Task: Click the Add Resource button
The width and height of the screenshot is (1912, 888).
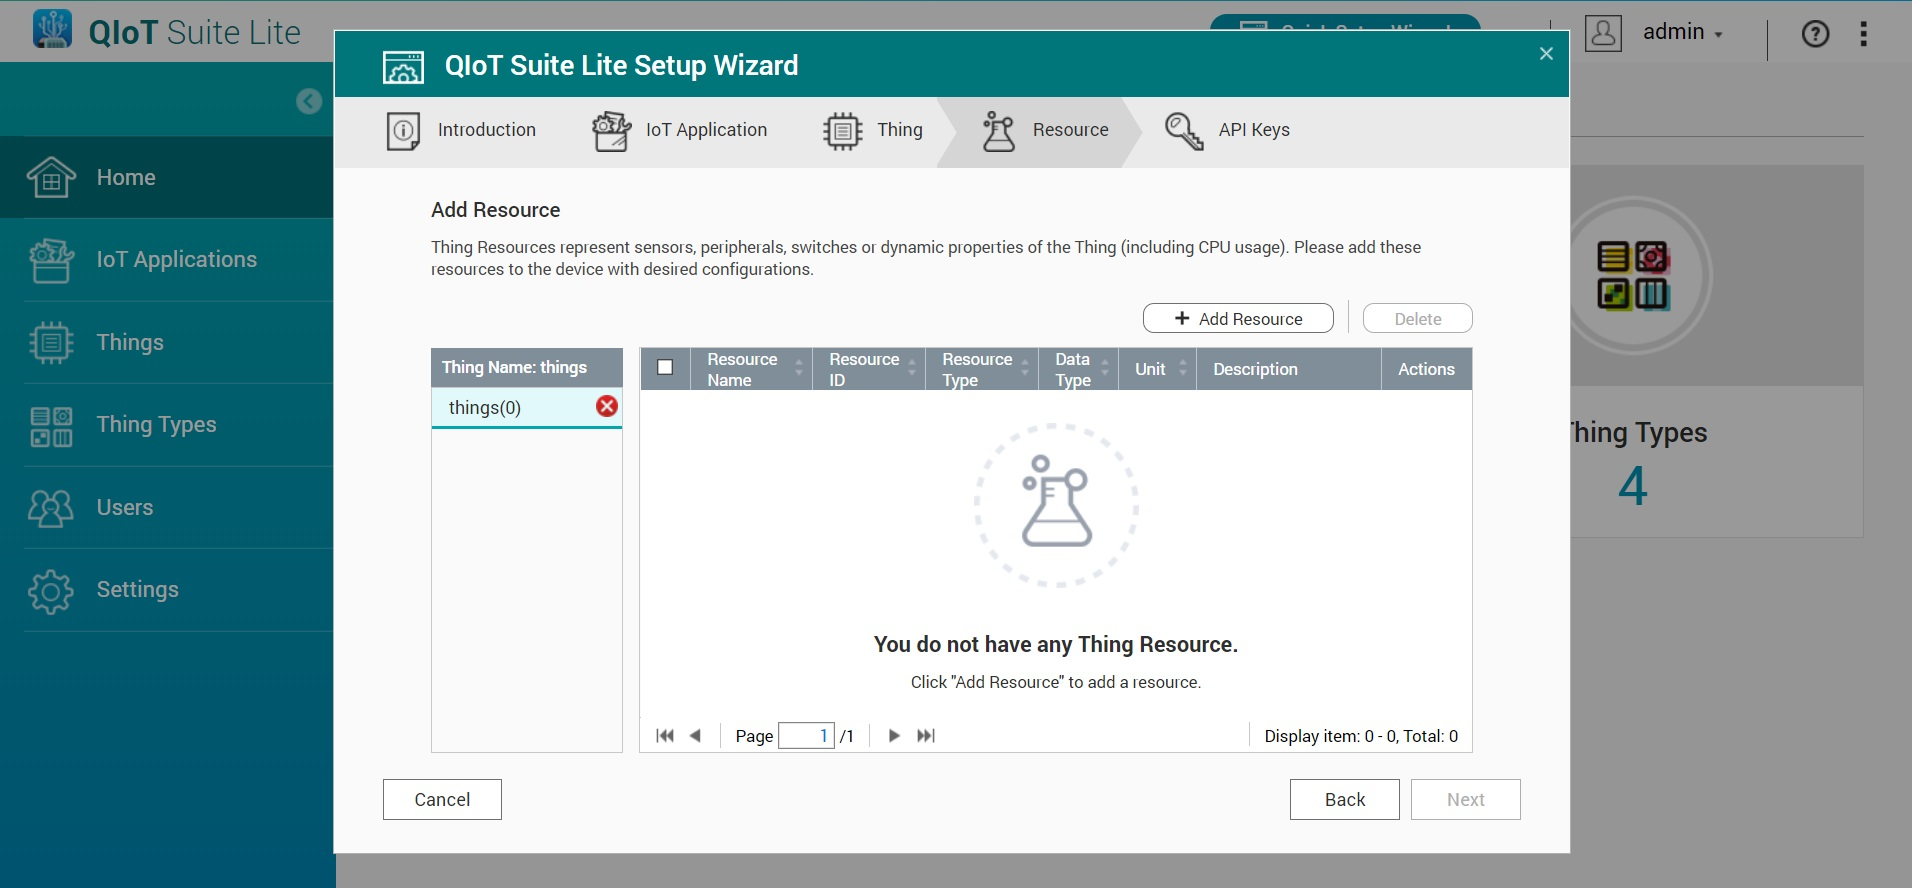Action: click(x=1238, y=319)
